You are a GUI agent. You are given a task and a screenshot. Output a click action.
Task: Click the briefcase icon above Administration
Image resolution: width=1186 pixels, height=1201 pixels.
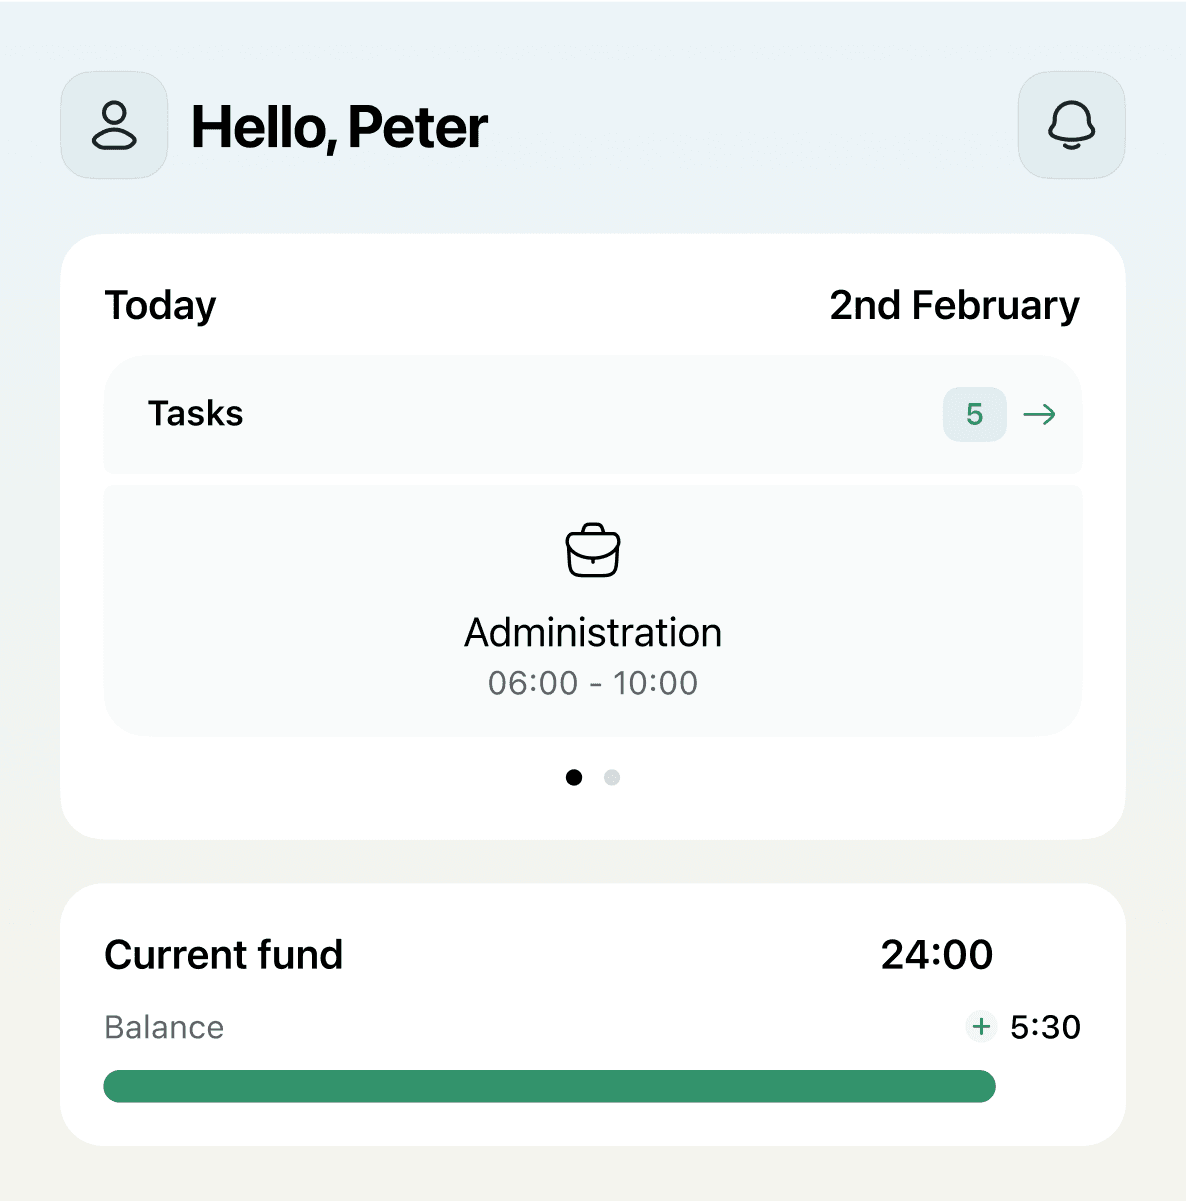click(x=593, y=550)
